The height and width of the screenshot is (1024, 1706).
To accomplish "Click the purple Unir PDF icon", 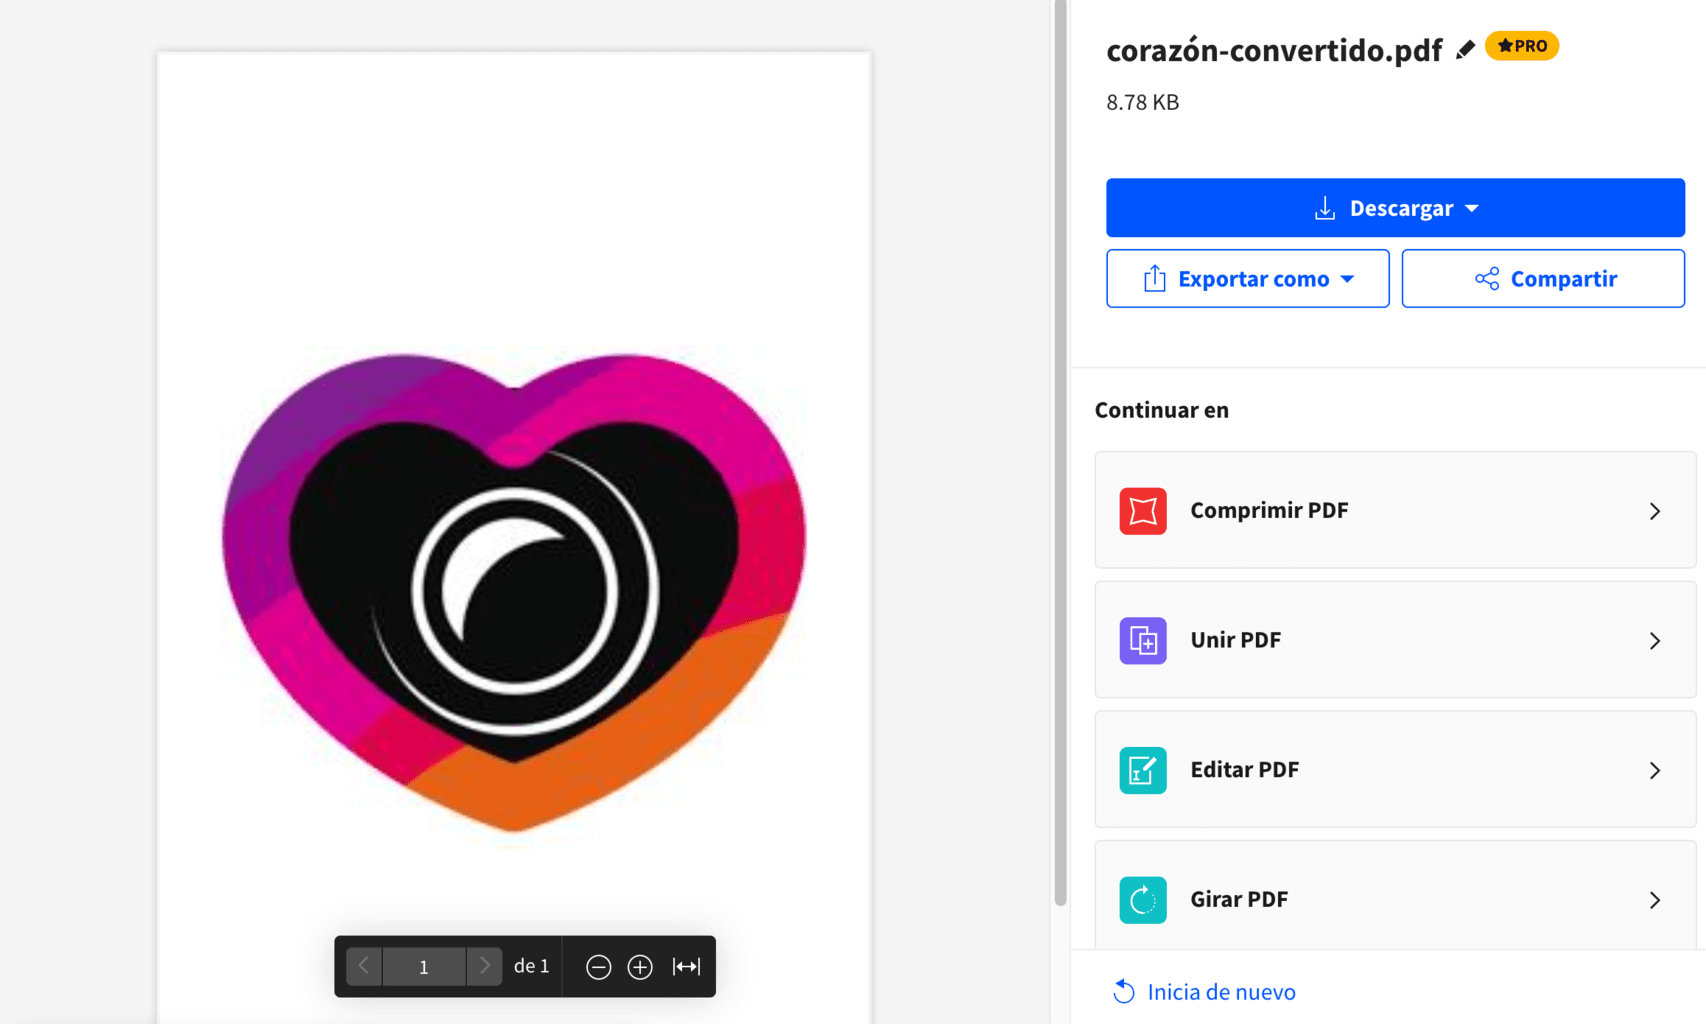I will (x=1143, y=640).
